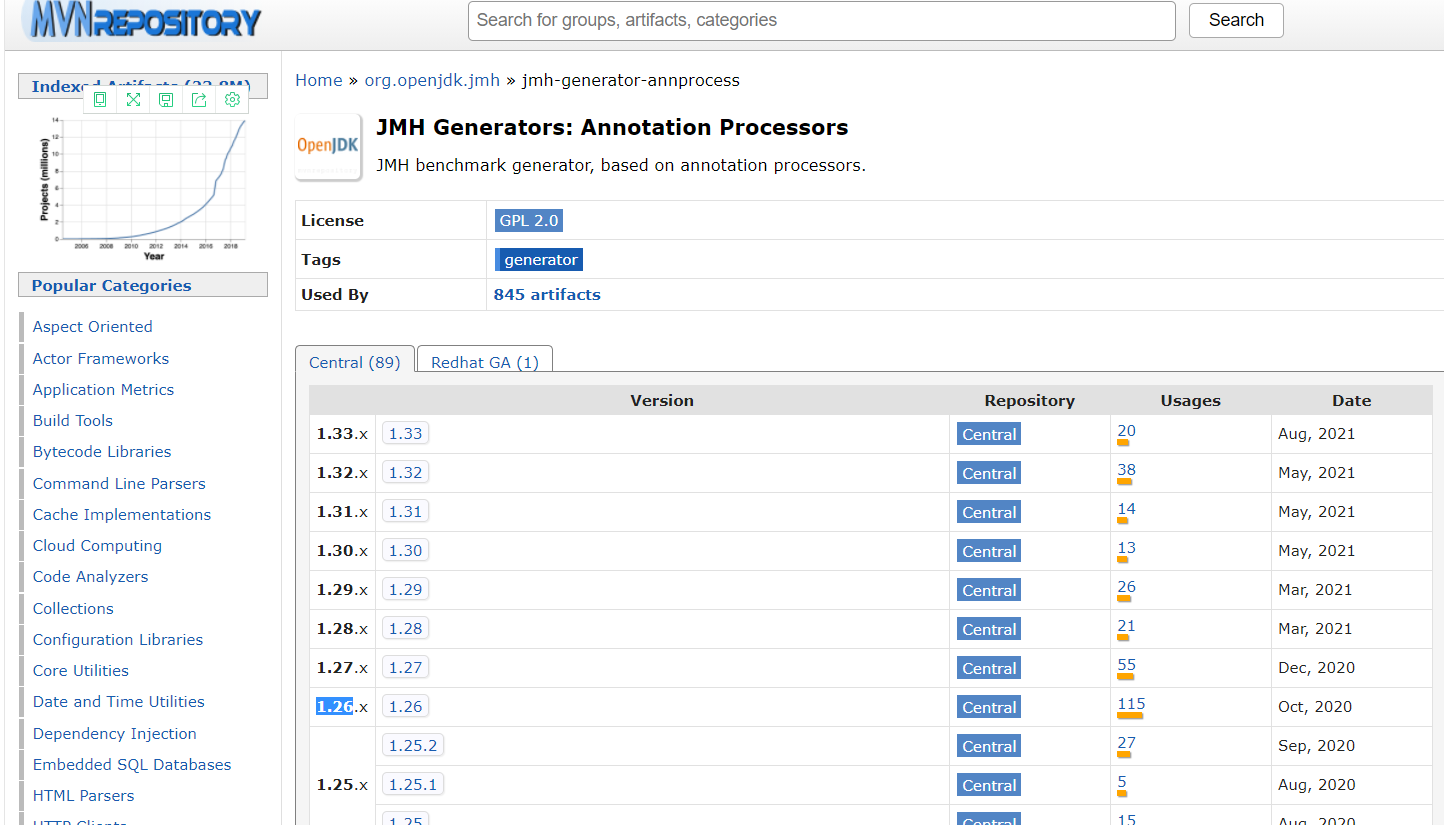Open Core Utilities category
This screenshot has height=825, width=1444.
click(80, 671)
